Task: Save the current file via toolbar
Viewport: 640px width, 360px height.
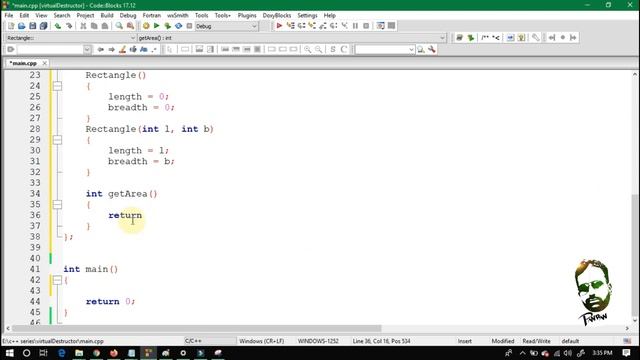Action: 33,26
